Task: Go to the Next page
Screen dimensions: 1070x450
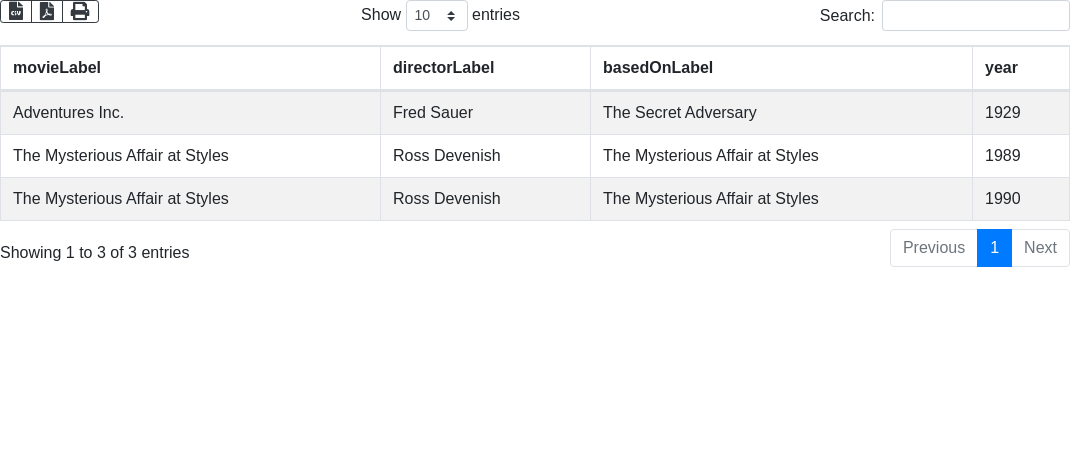Action: pos(1040,248)
